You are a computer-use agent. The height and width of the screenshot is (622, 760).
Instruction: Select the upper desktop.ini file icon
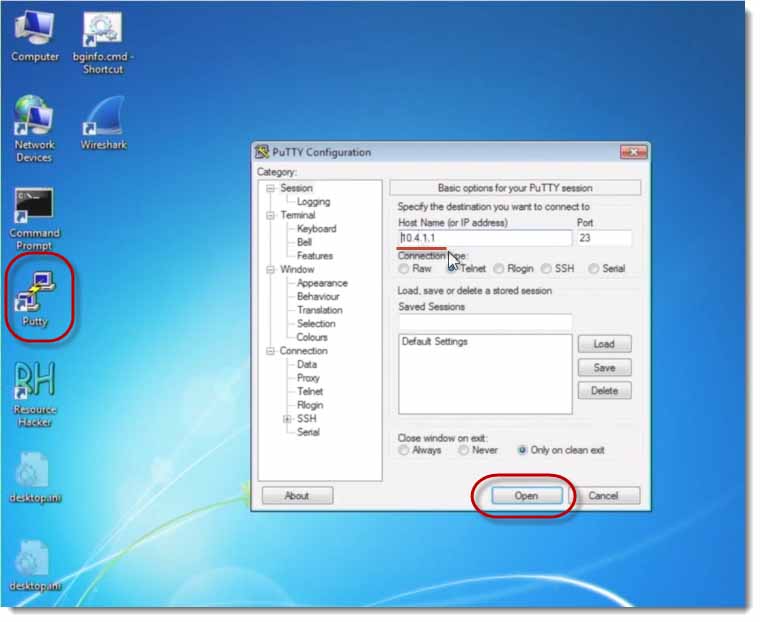34,478
